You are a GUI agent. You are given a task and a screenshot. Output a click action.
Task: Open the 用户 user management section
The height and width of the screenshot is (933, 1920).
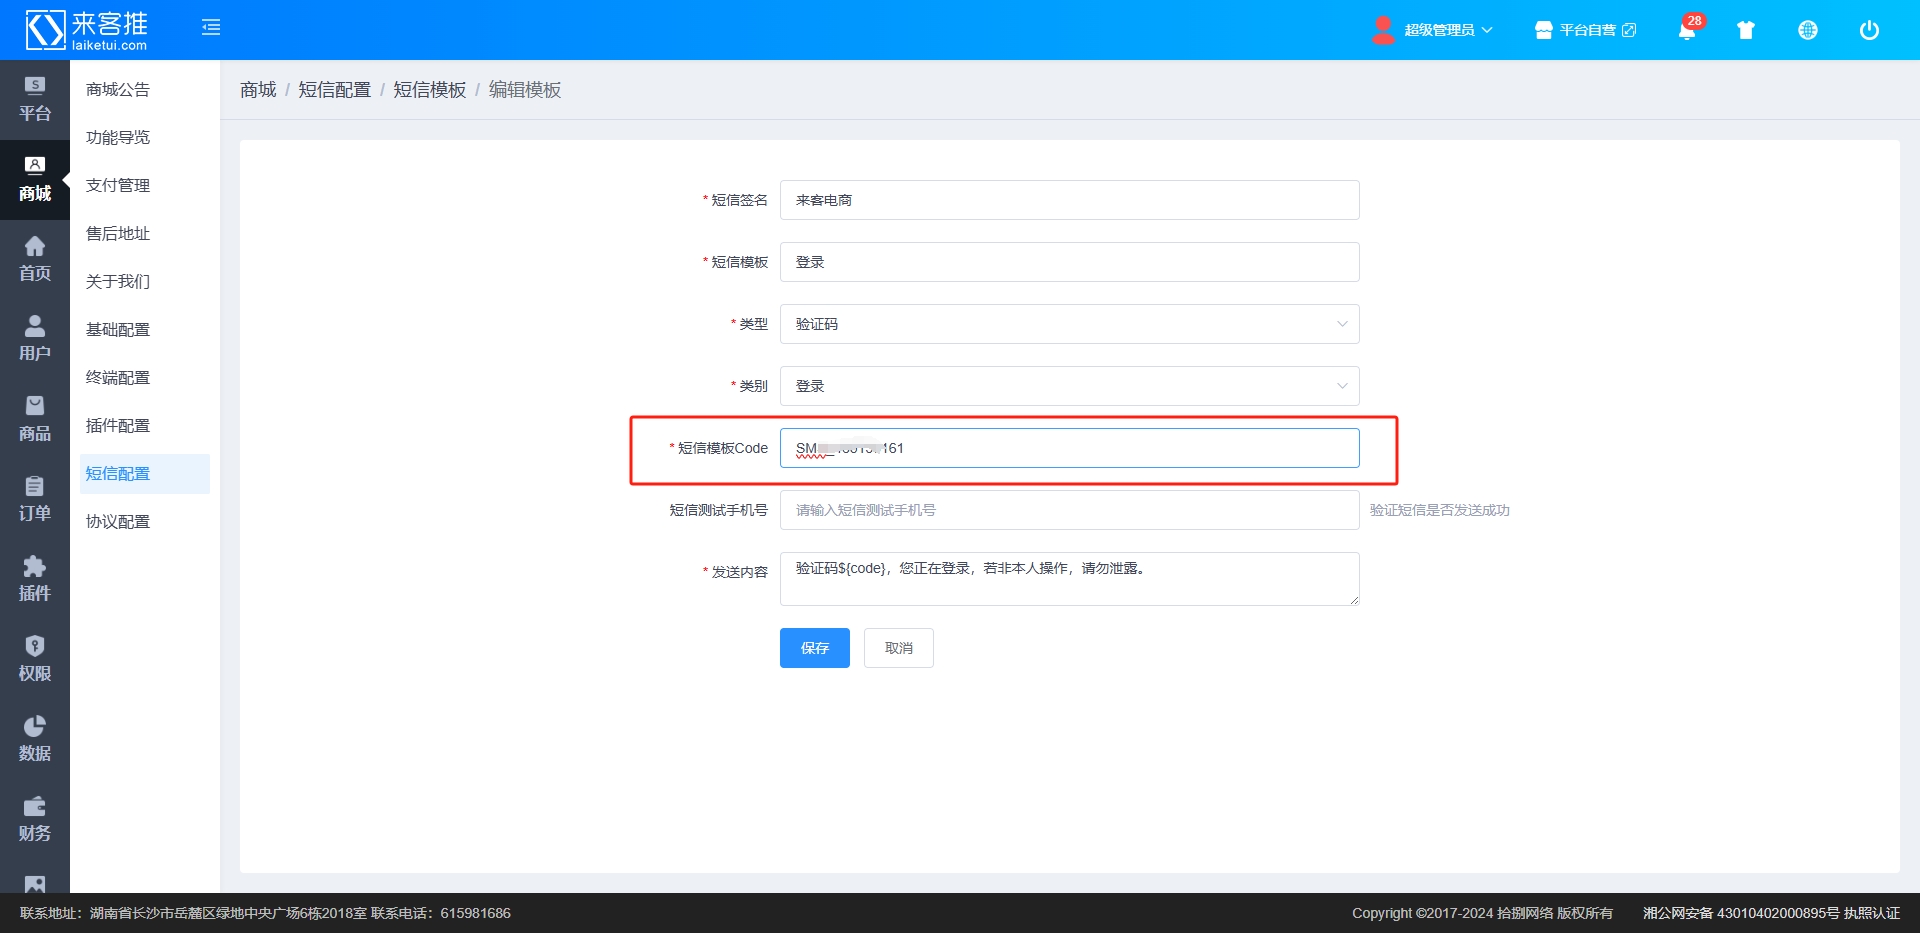tap(34, 338)
